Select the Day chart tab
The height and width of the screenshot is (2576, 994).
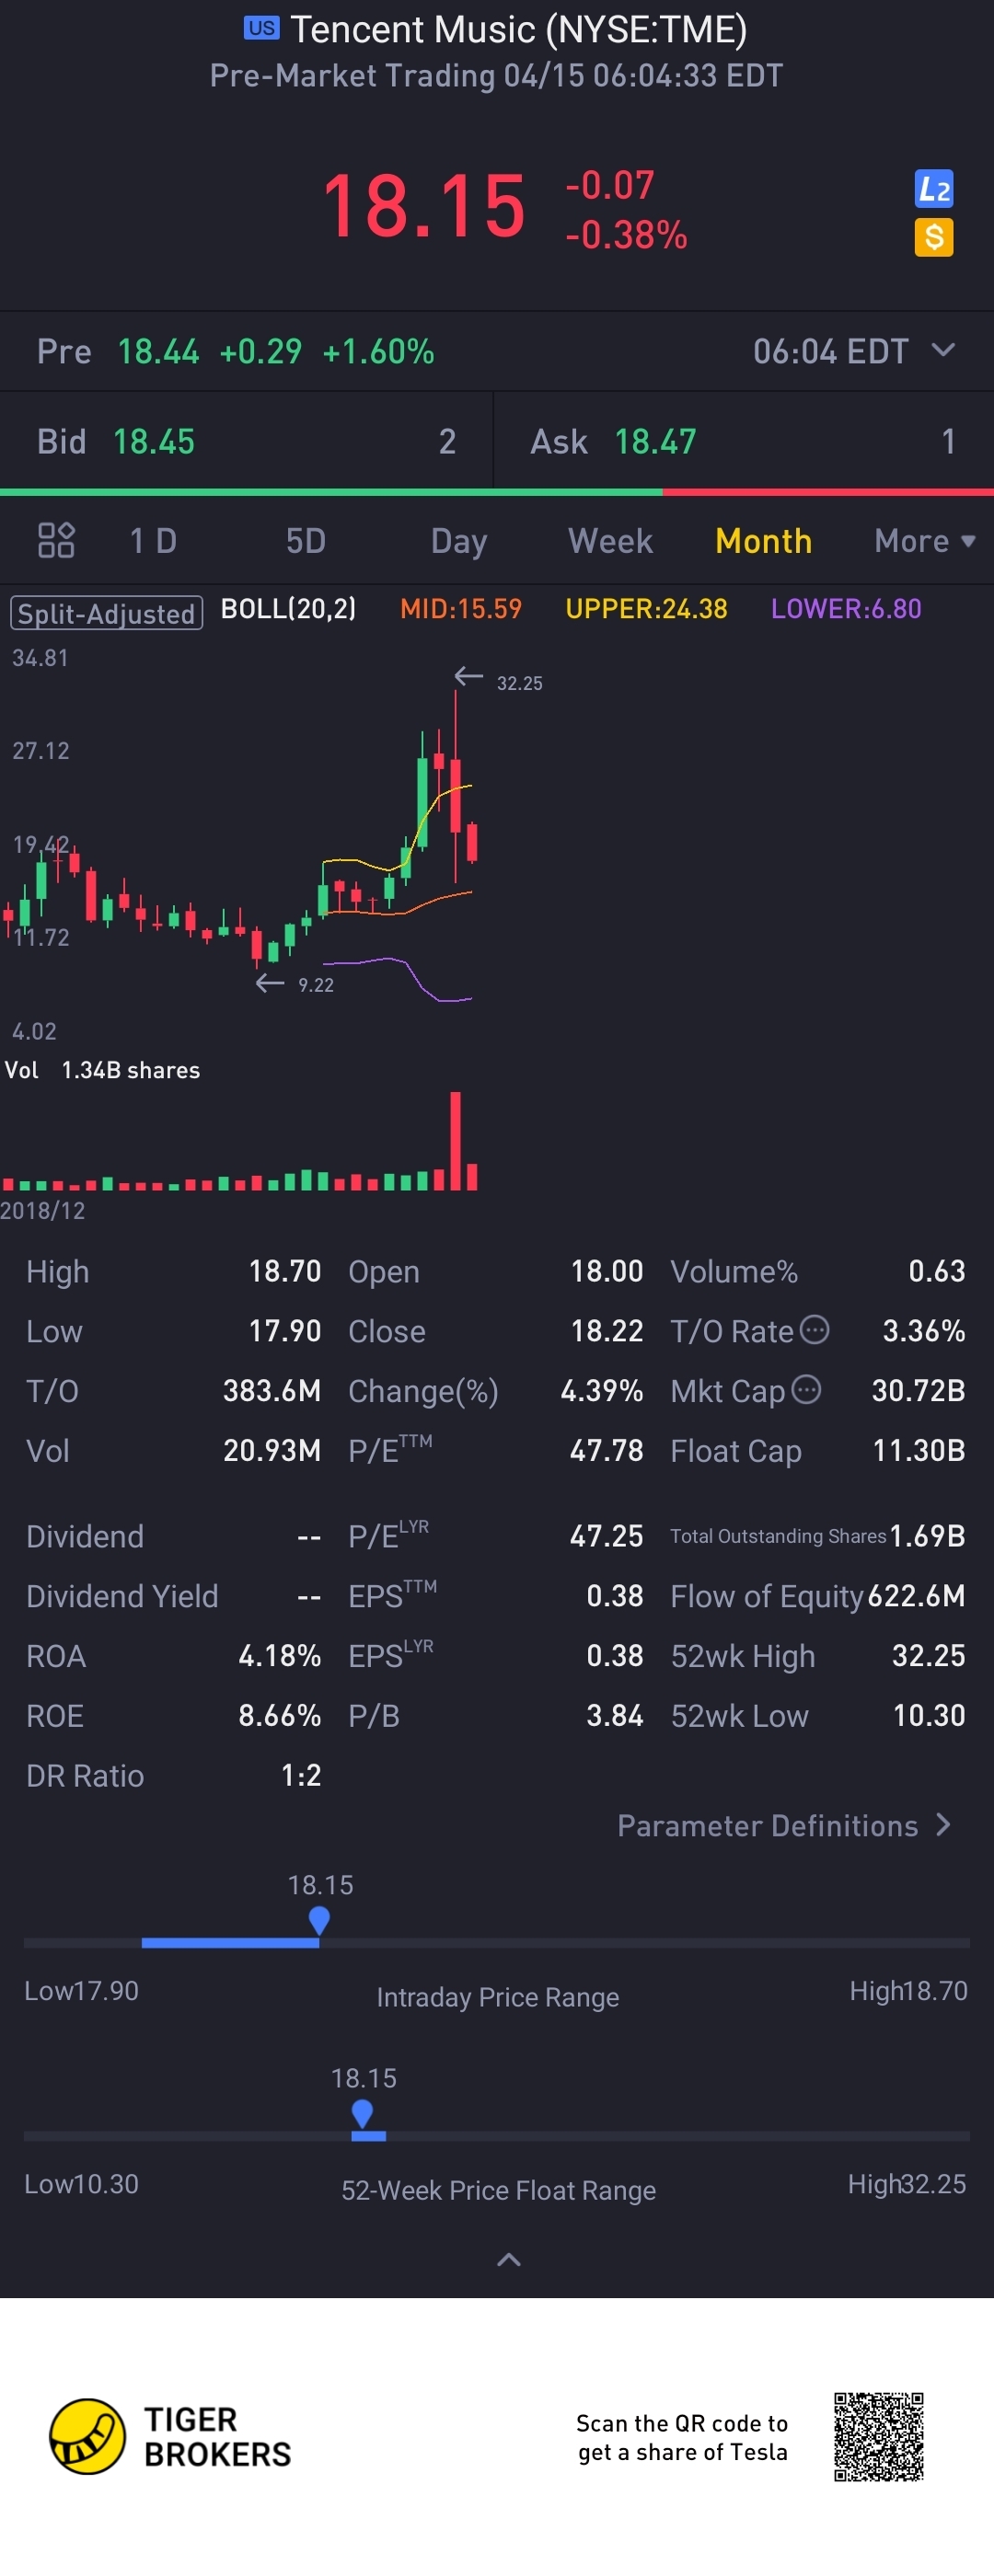point(459,541)
